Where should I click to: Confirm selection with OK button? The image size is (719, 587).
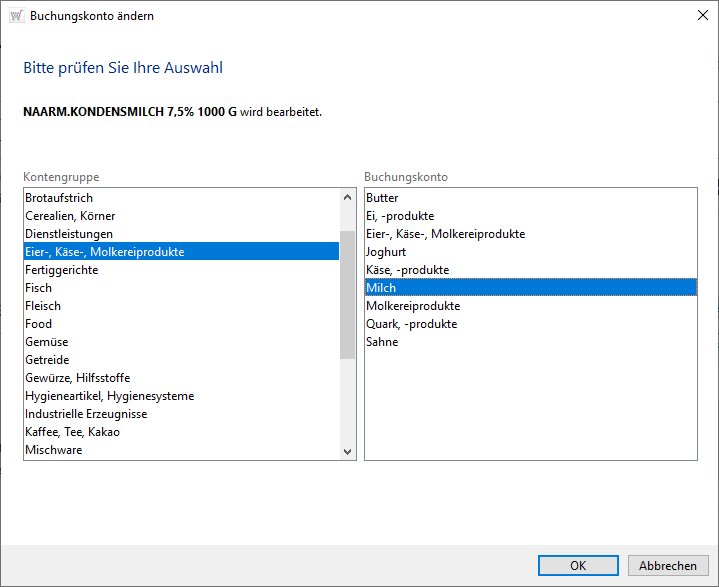click(x=578, y=565)
